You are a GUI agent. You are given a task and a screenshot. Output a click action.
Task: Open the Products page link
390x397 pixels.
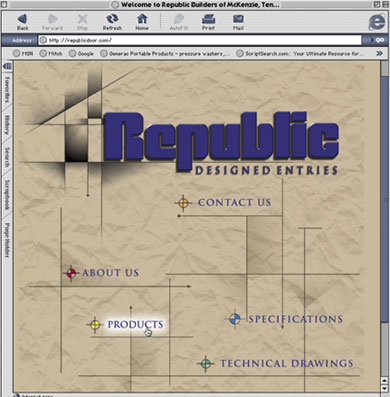point(135,324)
